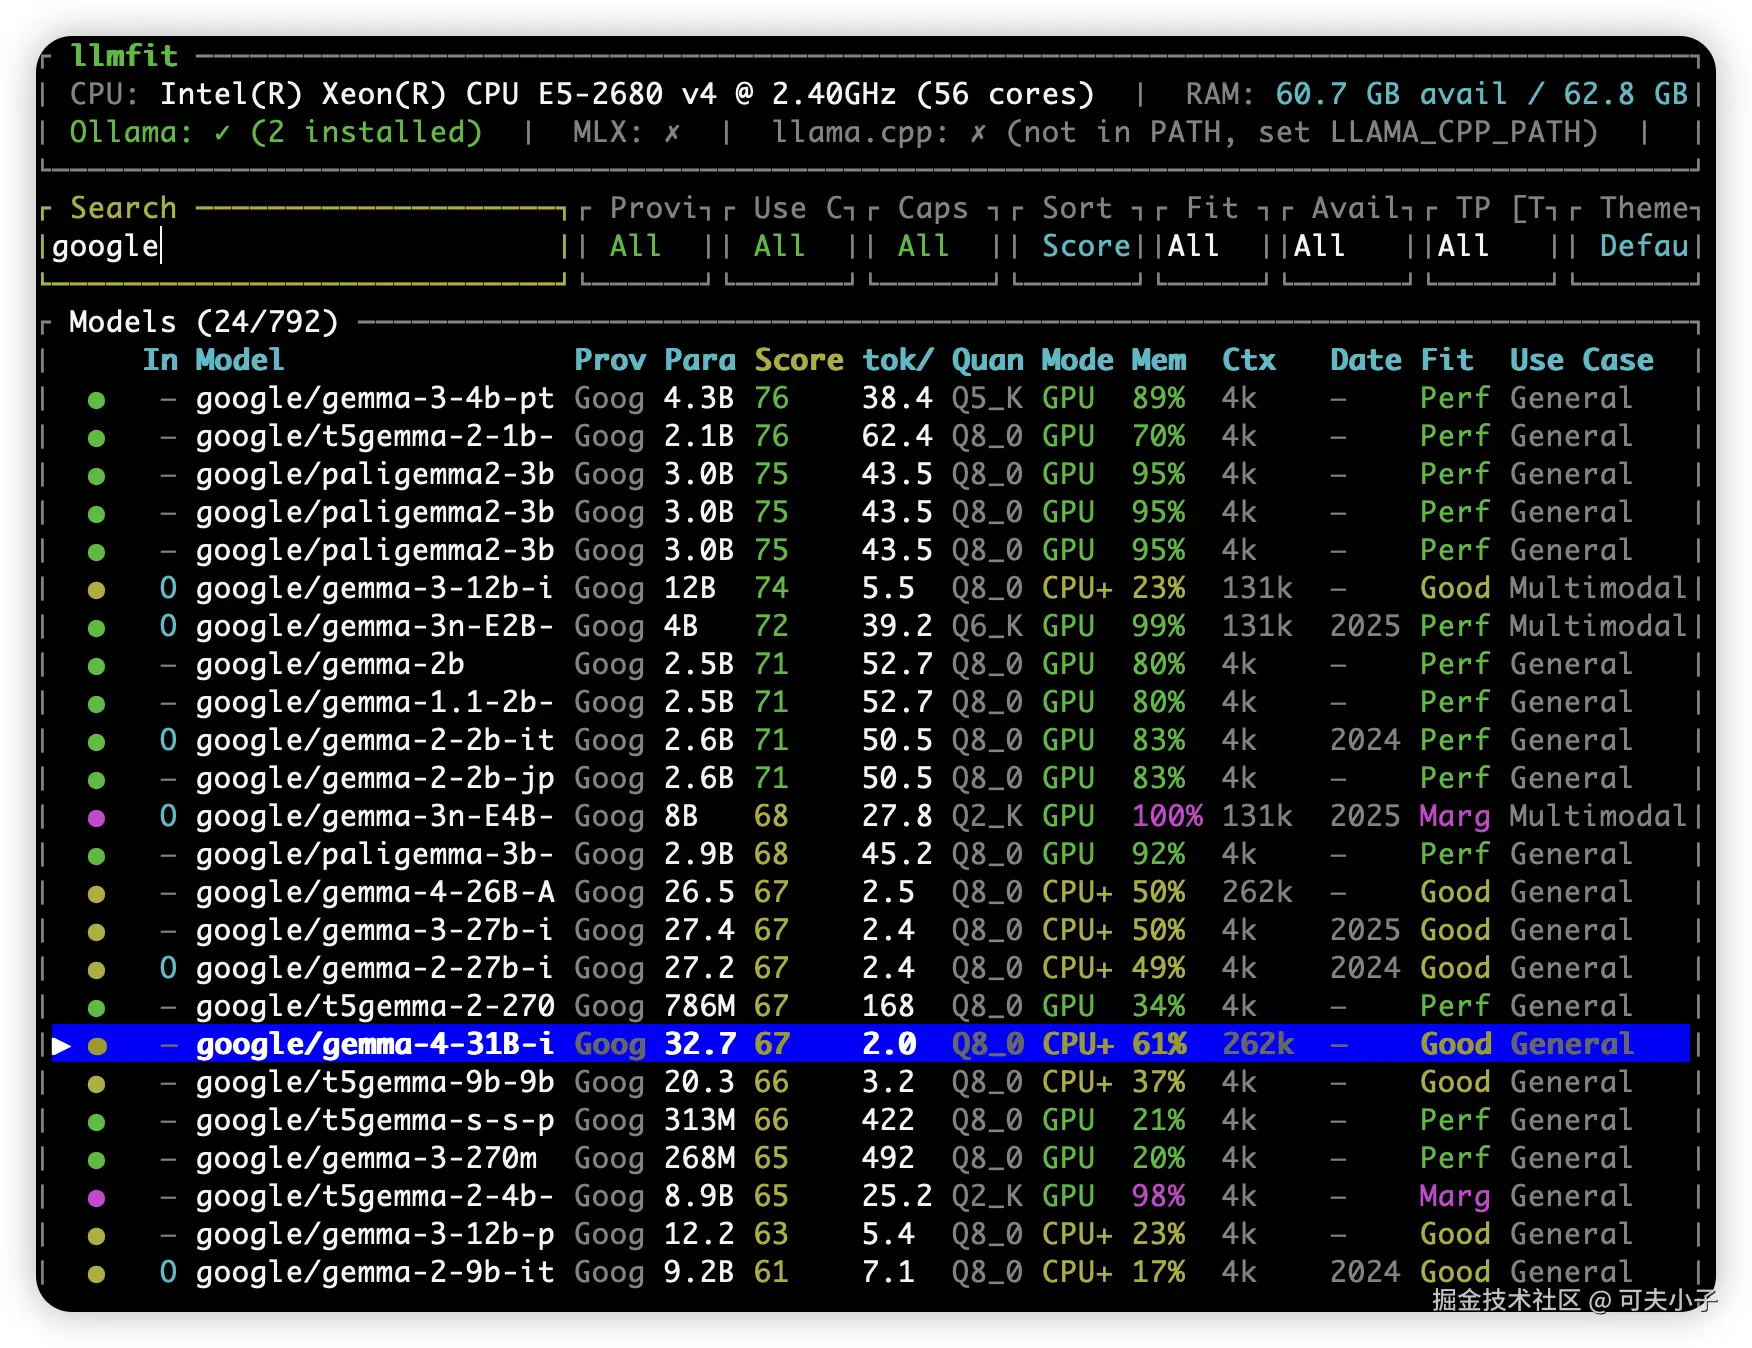This screenshot has width=1752, height=1348.
Task: Open the TP filter box
Action: 1491,246
